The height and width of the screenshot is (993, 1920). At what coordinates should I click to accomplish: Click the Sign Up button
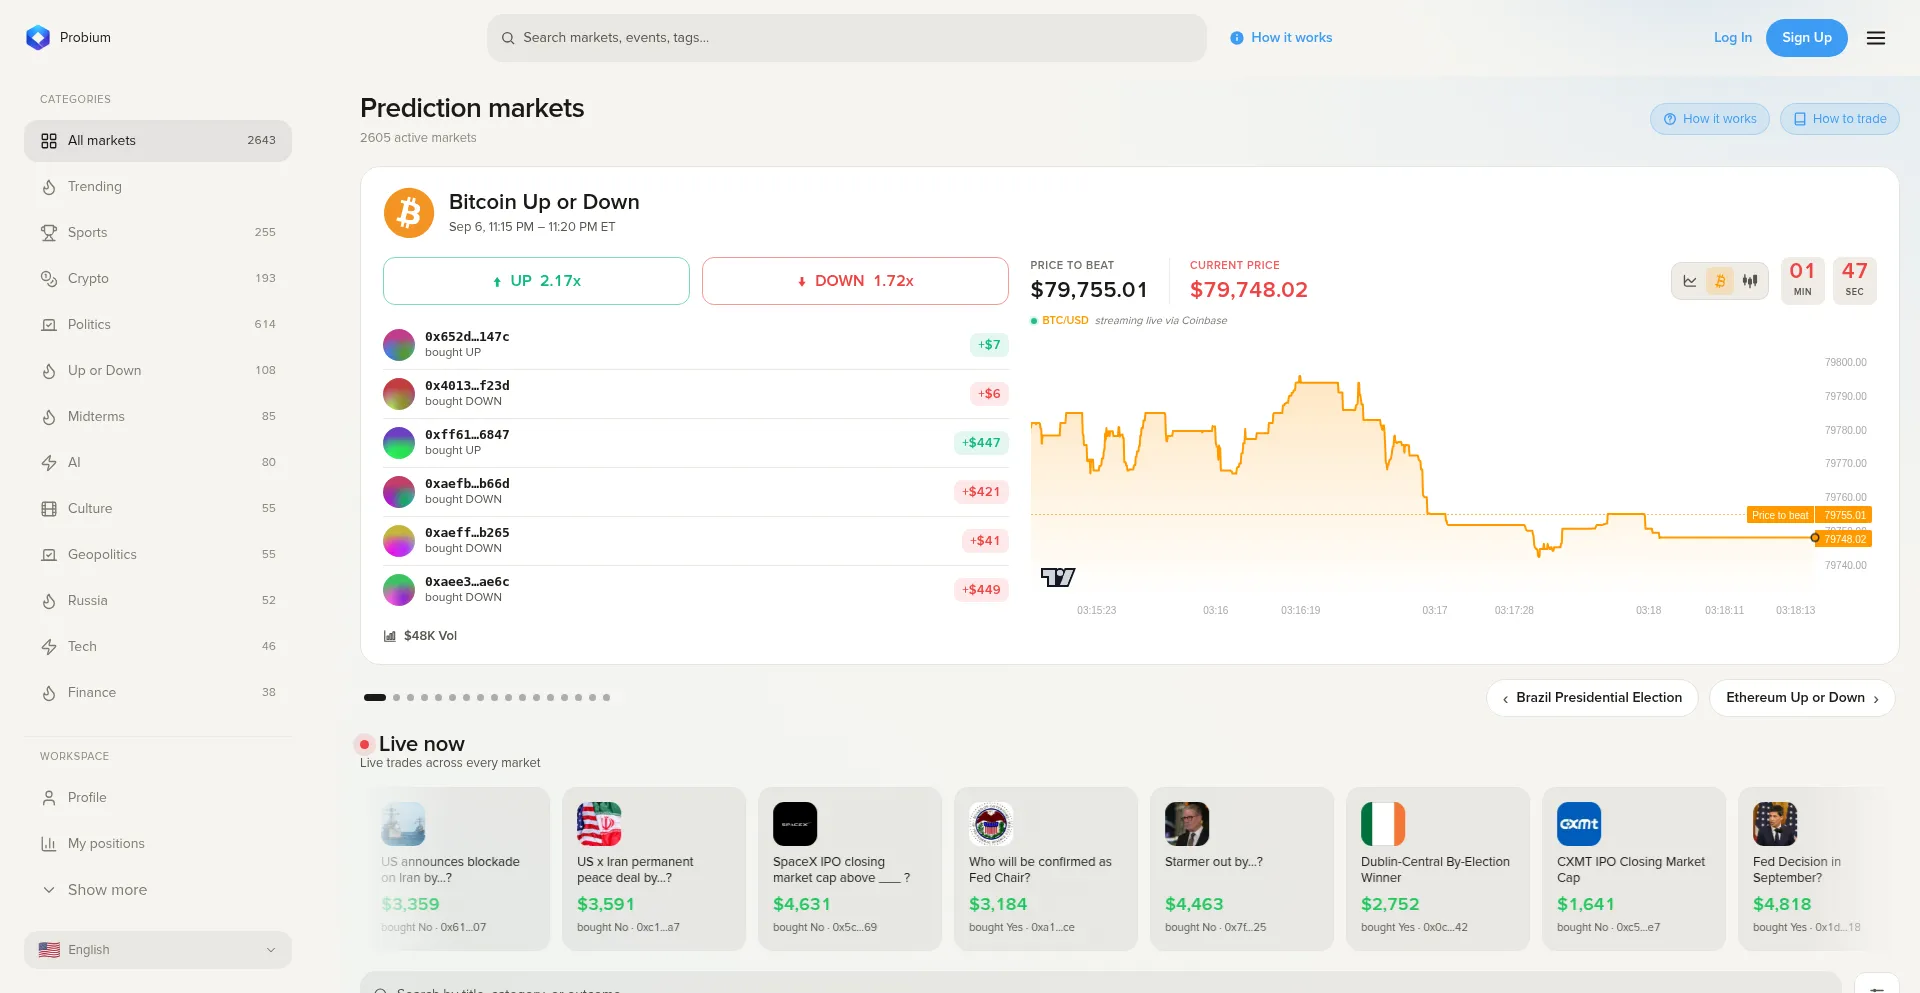1807,38
